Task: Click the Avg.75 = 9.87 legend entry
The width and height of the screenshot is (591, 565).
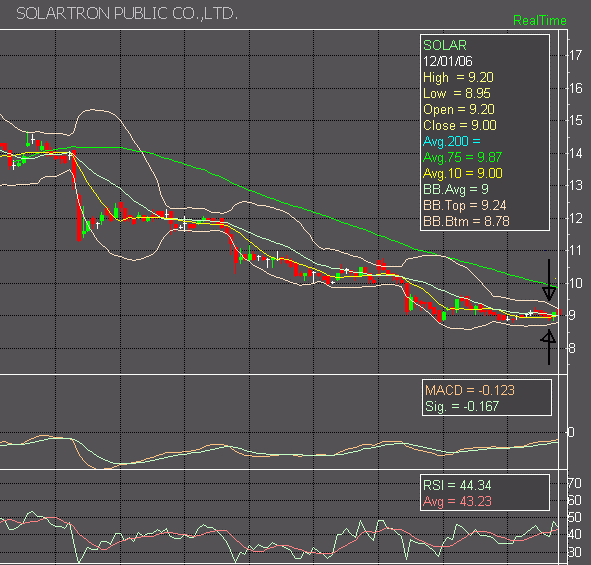Action: tap(462, 157)
